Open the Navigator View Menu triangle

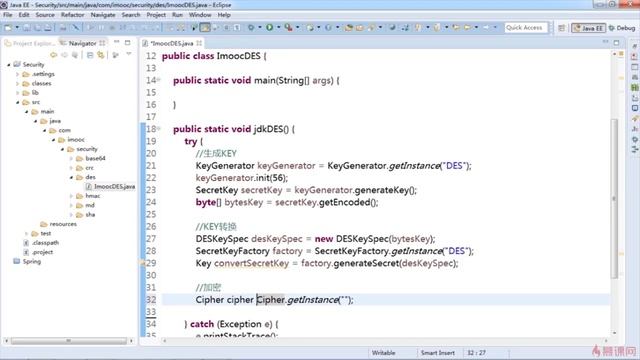tap(129, 54)
